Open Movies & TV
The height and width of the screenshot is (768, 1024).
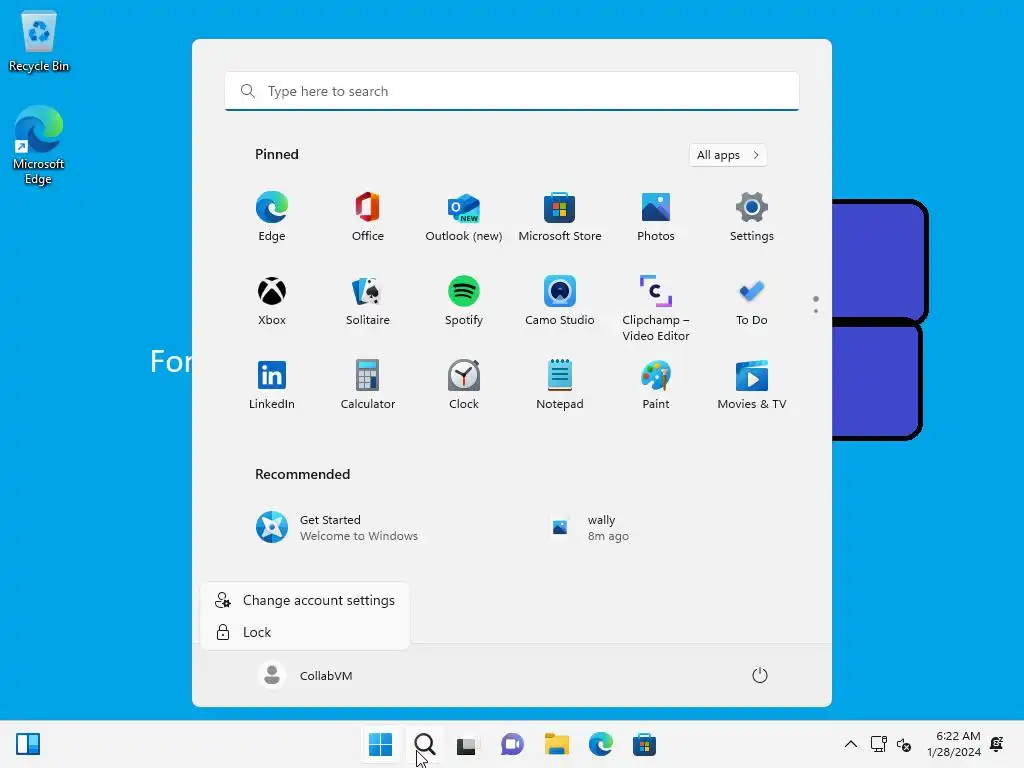click(752, 385)
